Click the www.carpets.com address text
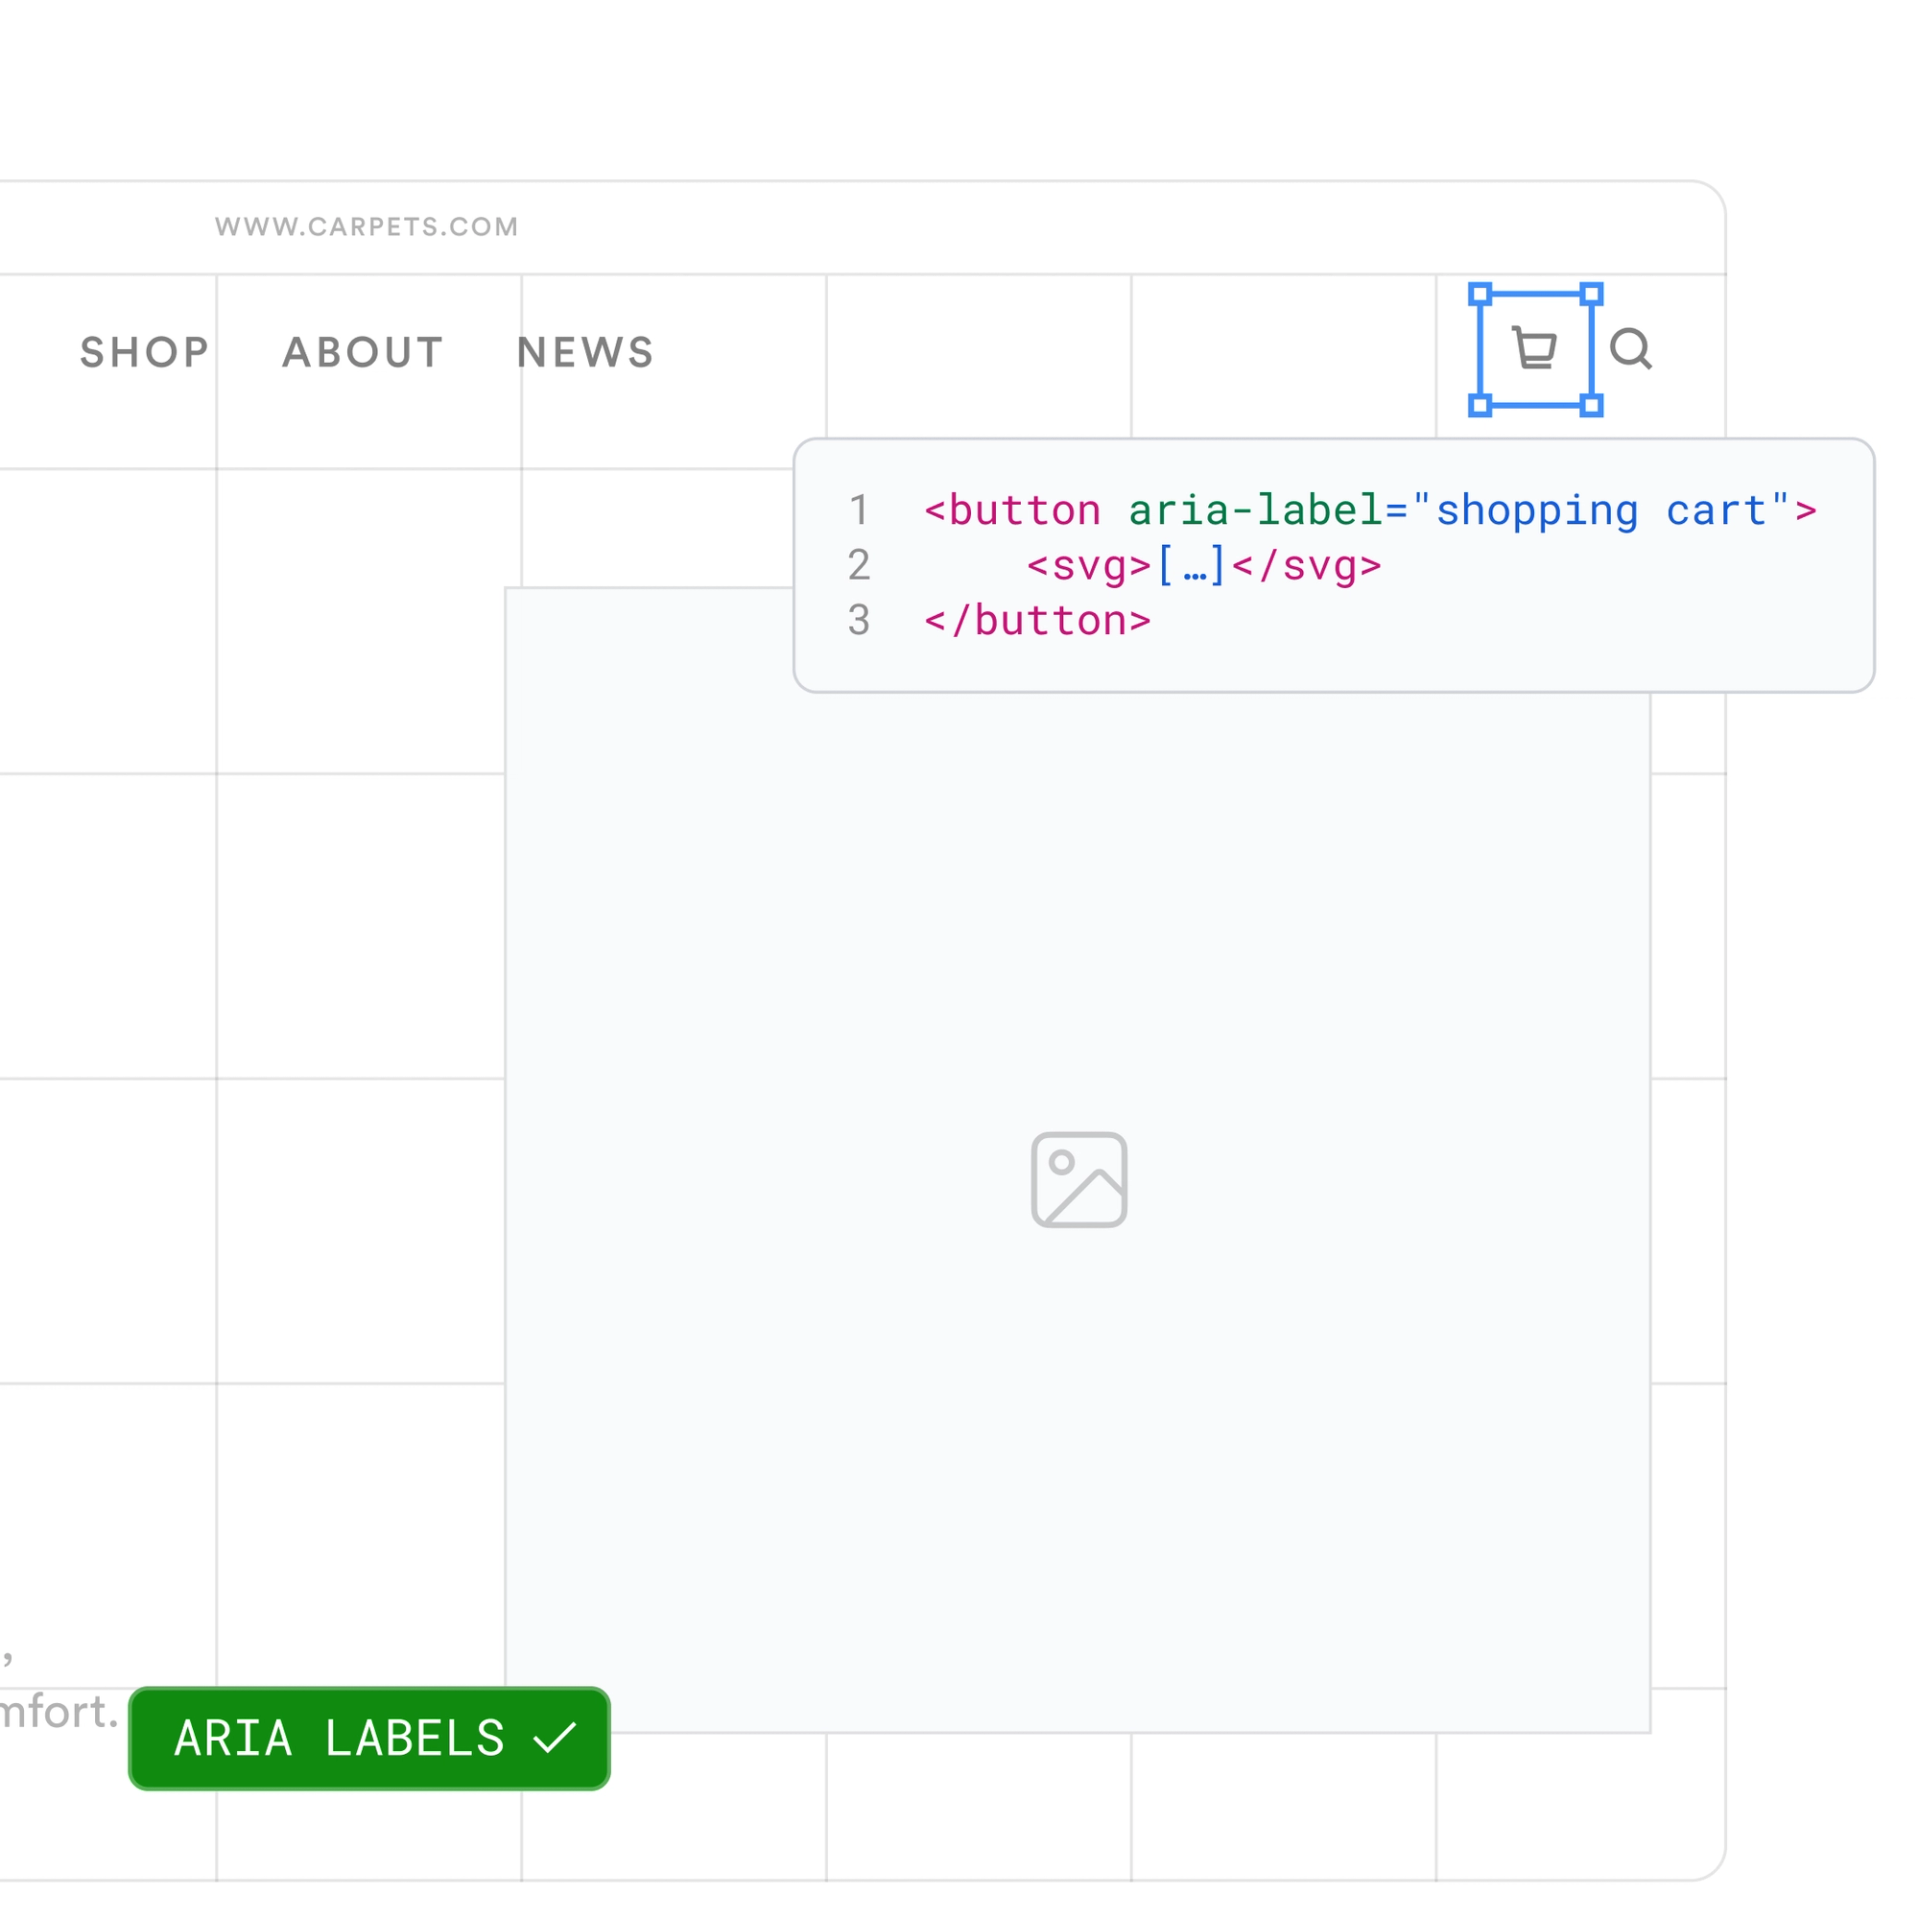This screenshot has height=1919, width=1919. (367, 226)
